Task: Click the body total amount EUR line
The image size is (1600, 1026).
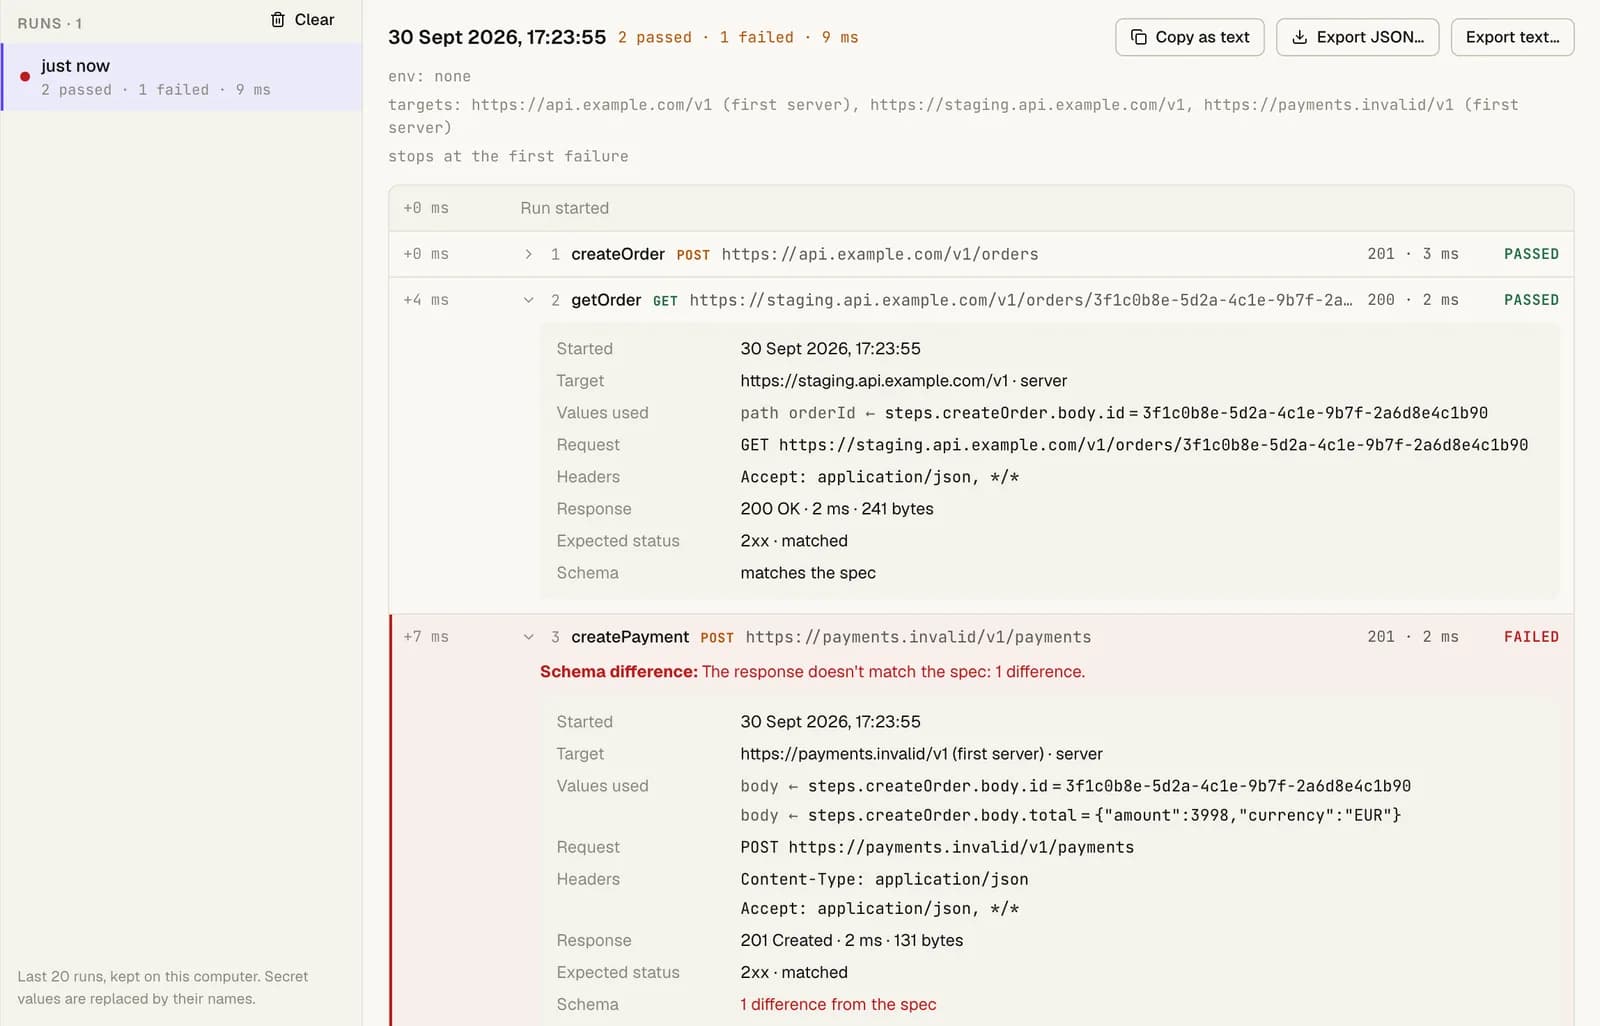Action: 1071,815
